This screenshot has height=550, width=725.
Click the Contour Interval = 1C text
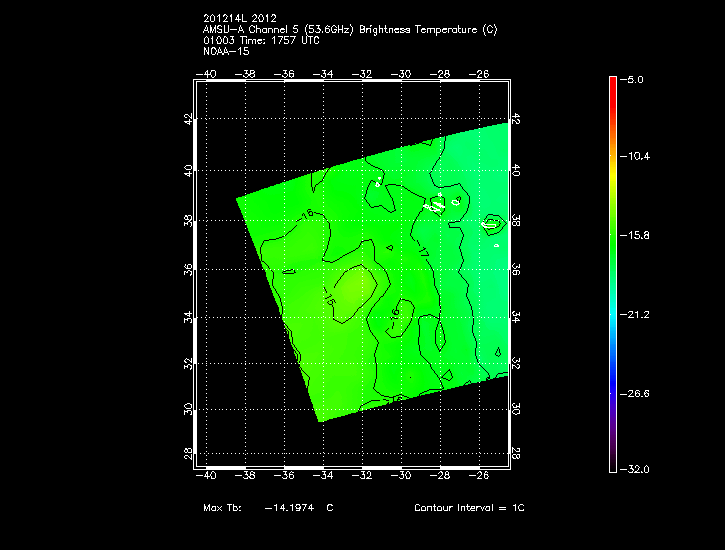[469, 508]
